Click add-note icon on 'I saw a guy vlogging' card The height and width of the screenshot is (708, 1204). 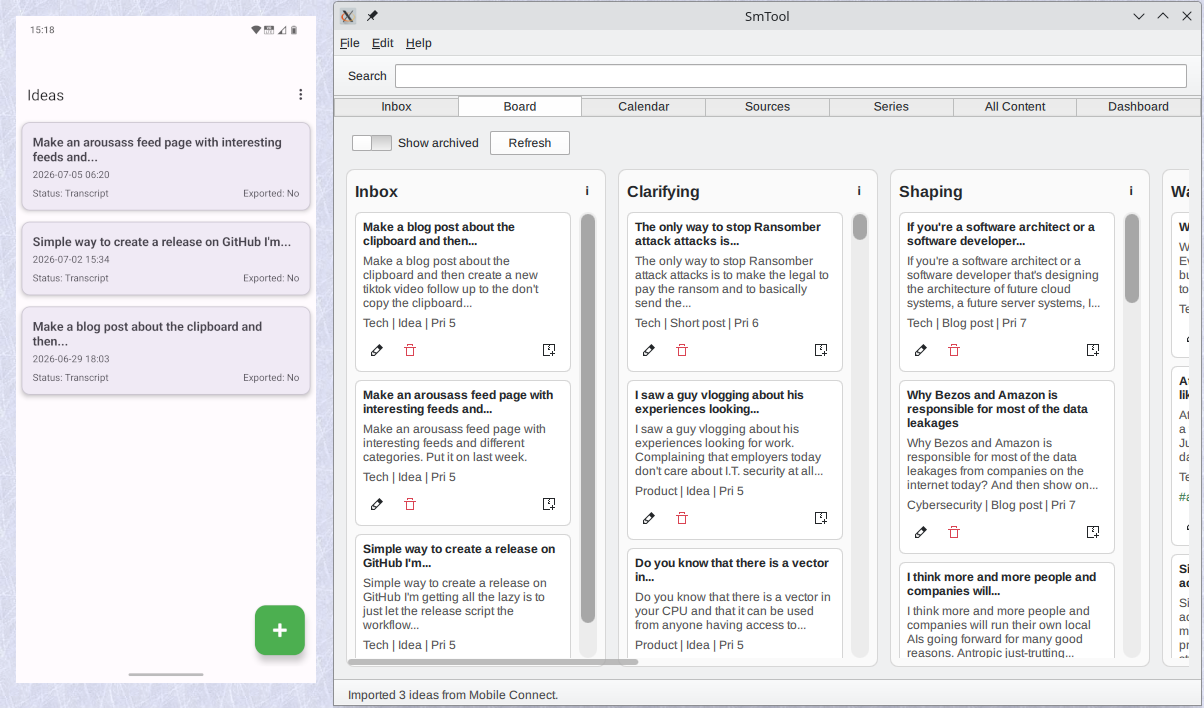(x=821, y=518)
